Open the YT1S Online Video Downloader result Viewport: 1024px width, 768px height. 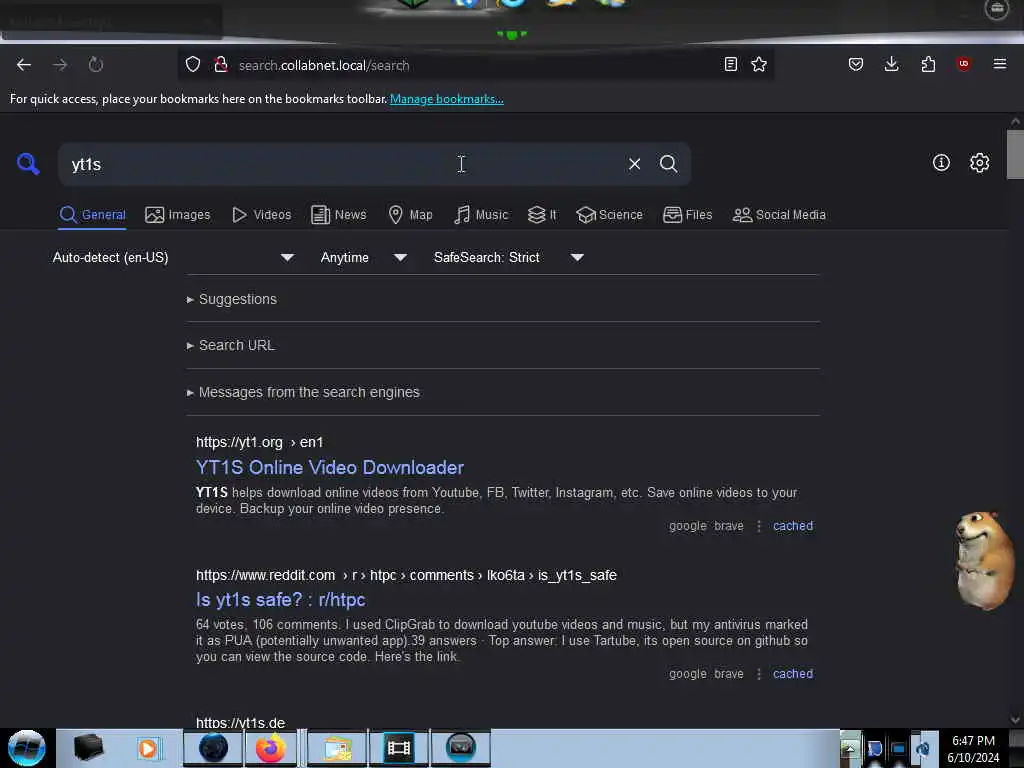(x=330, y=468)
